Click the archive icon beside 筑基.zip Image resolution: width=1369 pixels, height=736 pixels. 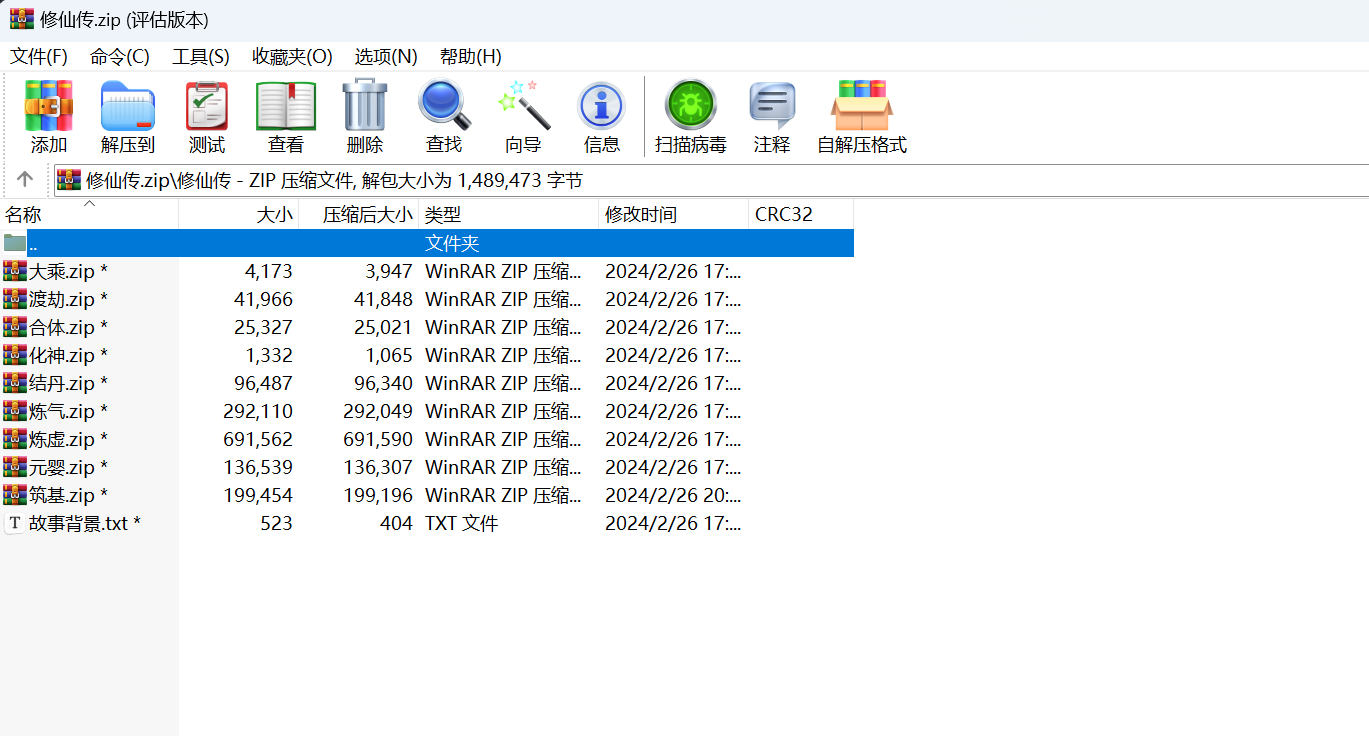click(14, 495)
